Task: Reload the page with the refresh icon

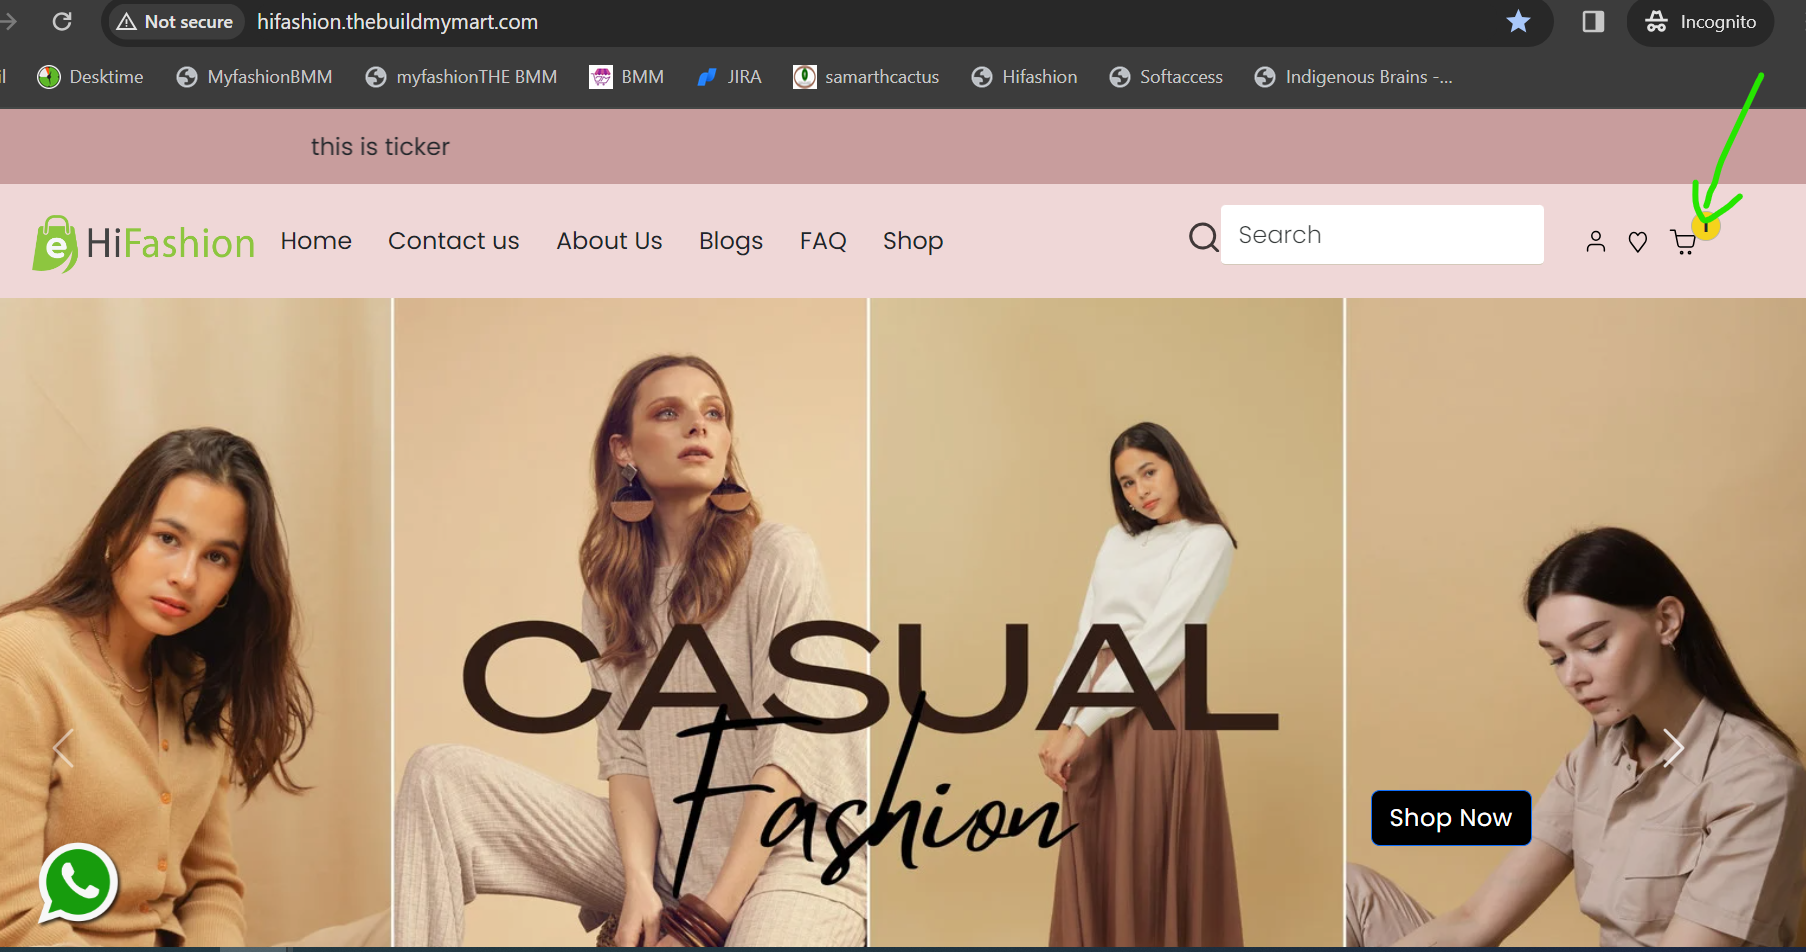Action: click(62, 21)
